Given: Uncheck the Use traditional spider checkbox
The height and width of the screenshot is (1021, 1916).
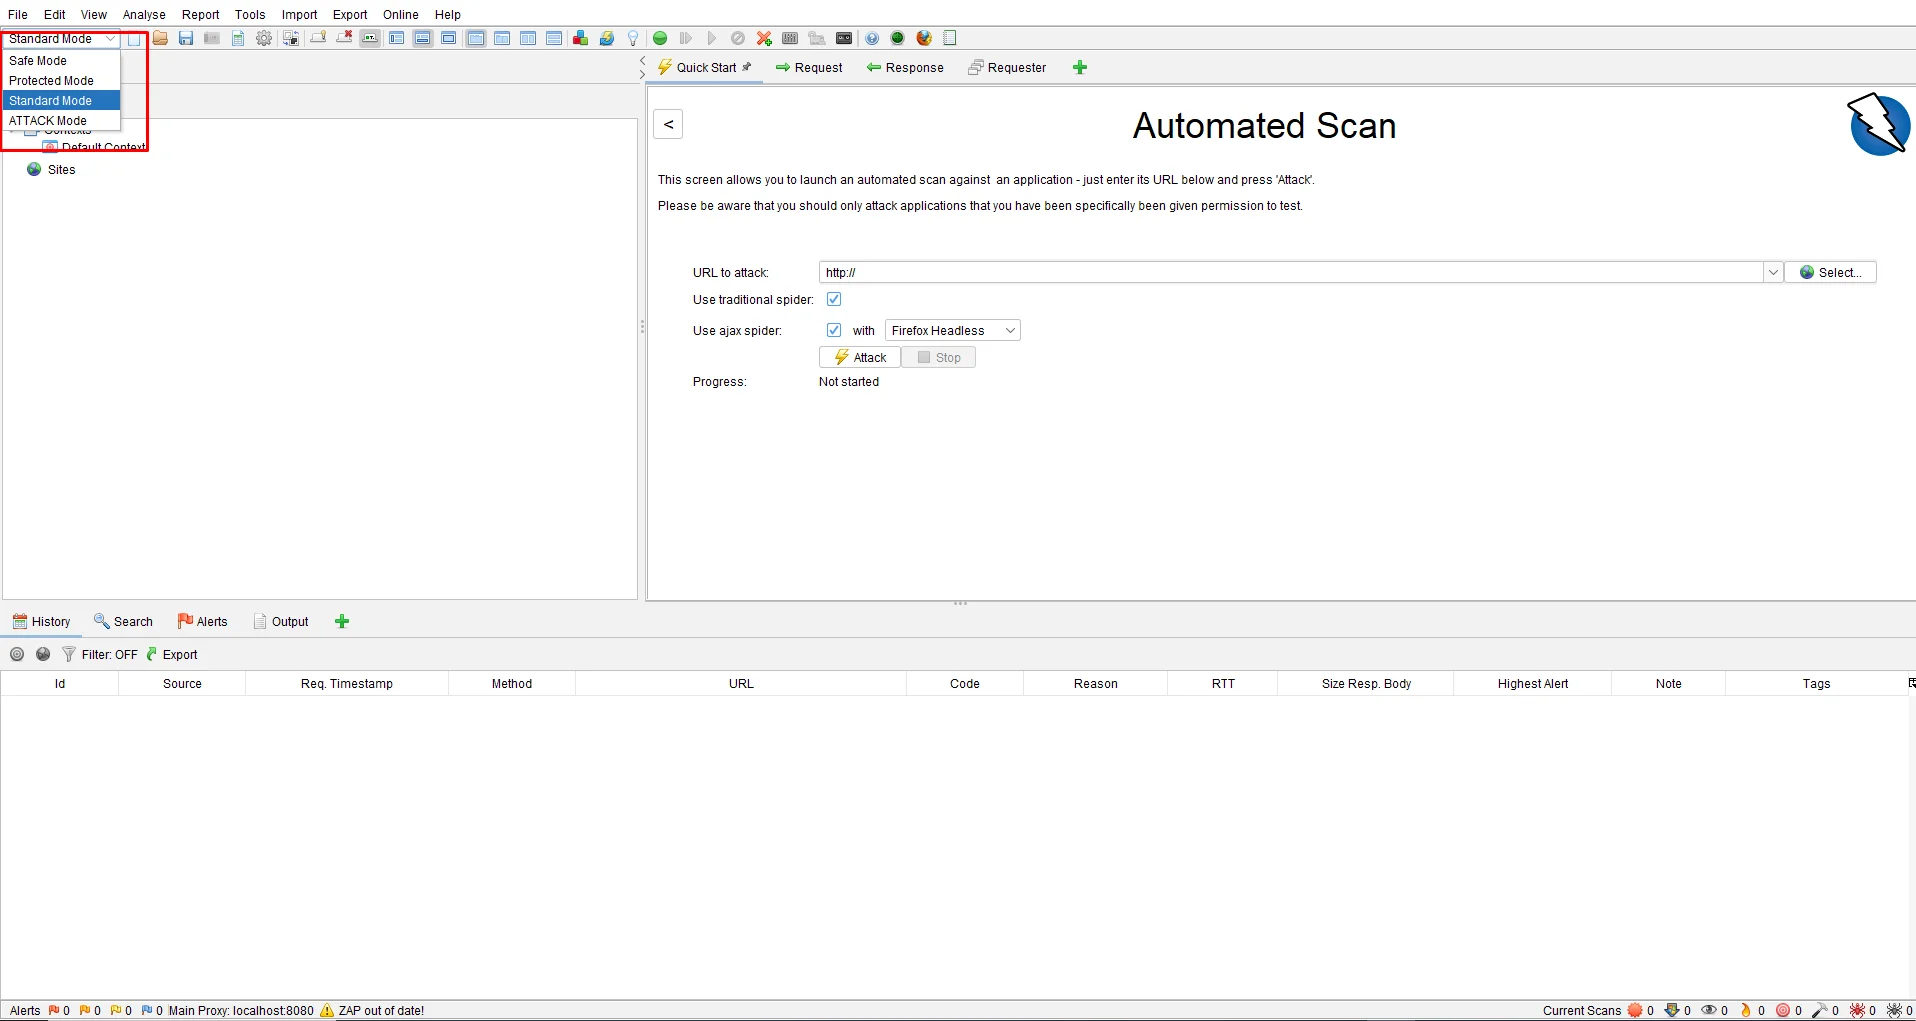Looking at the screenshot, I should (834, 299).
